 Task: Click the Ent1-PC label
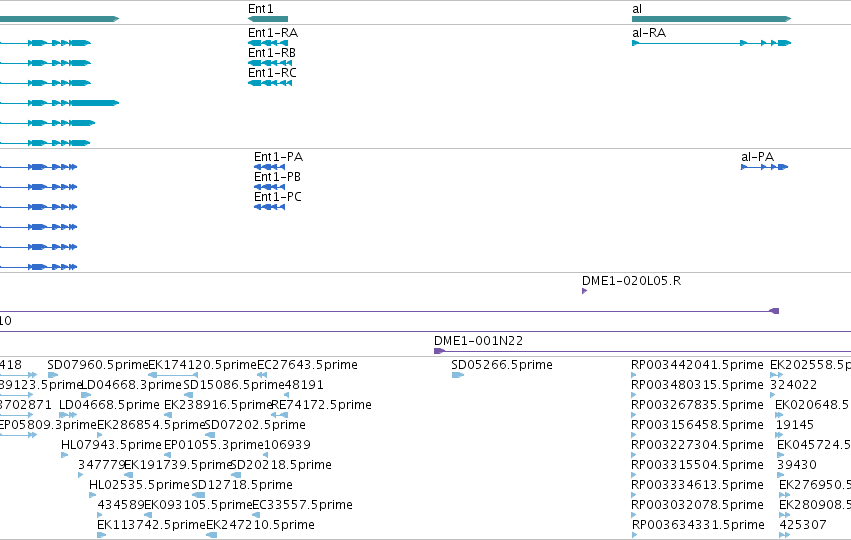(x=278, y=197)
